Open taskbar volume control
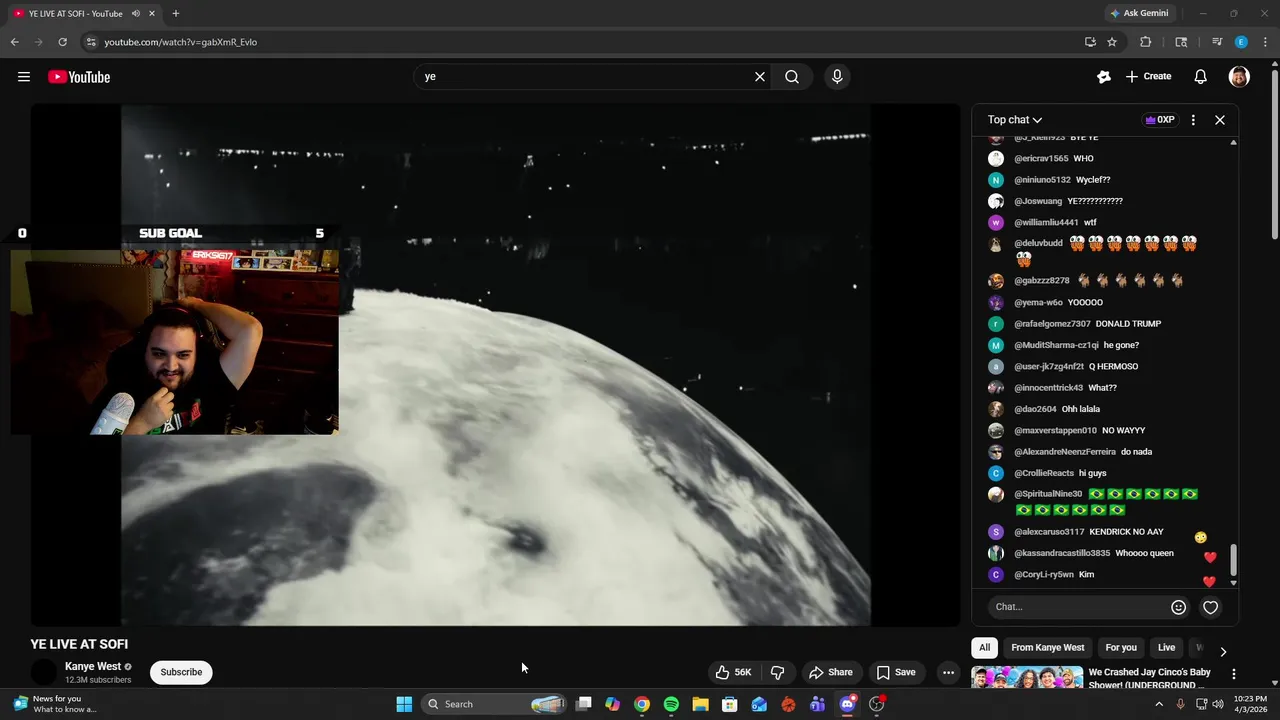The width and height of the screenshot is (1280, 720). click(1218, 704)
